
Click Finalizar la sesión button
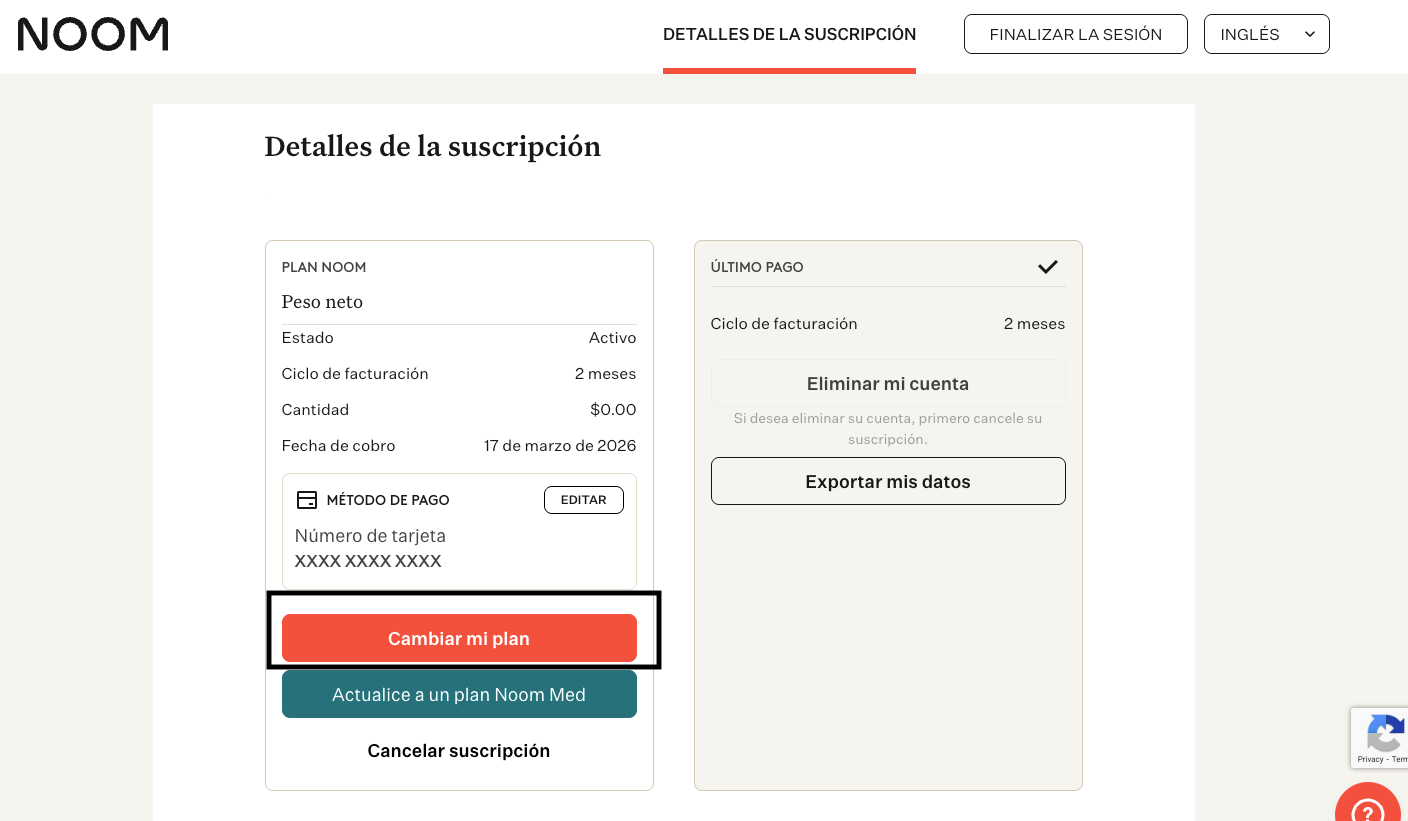1075,34
